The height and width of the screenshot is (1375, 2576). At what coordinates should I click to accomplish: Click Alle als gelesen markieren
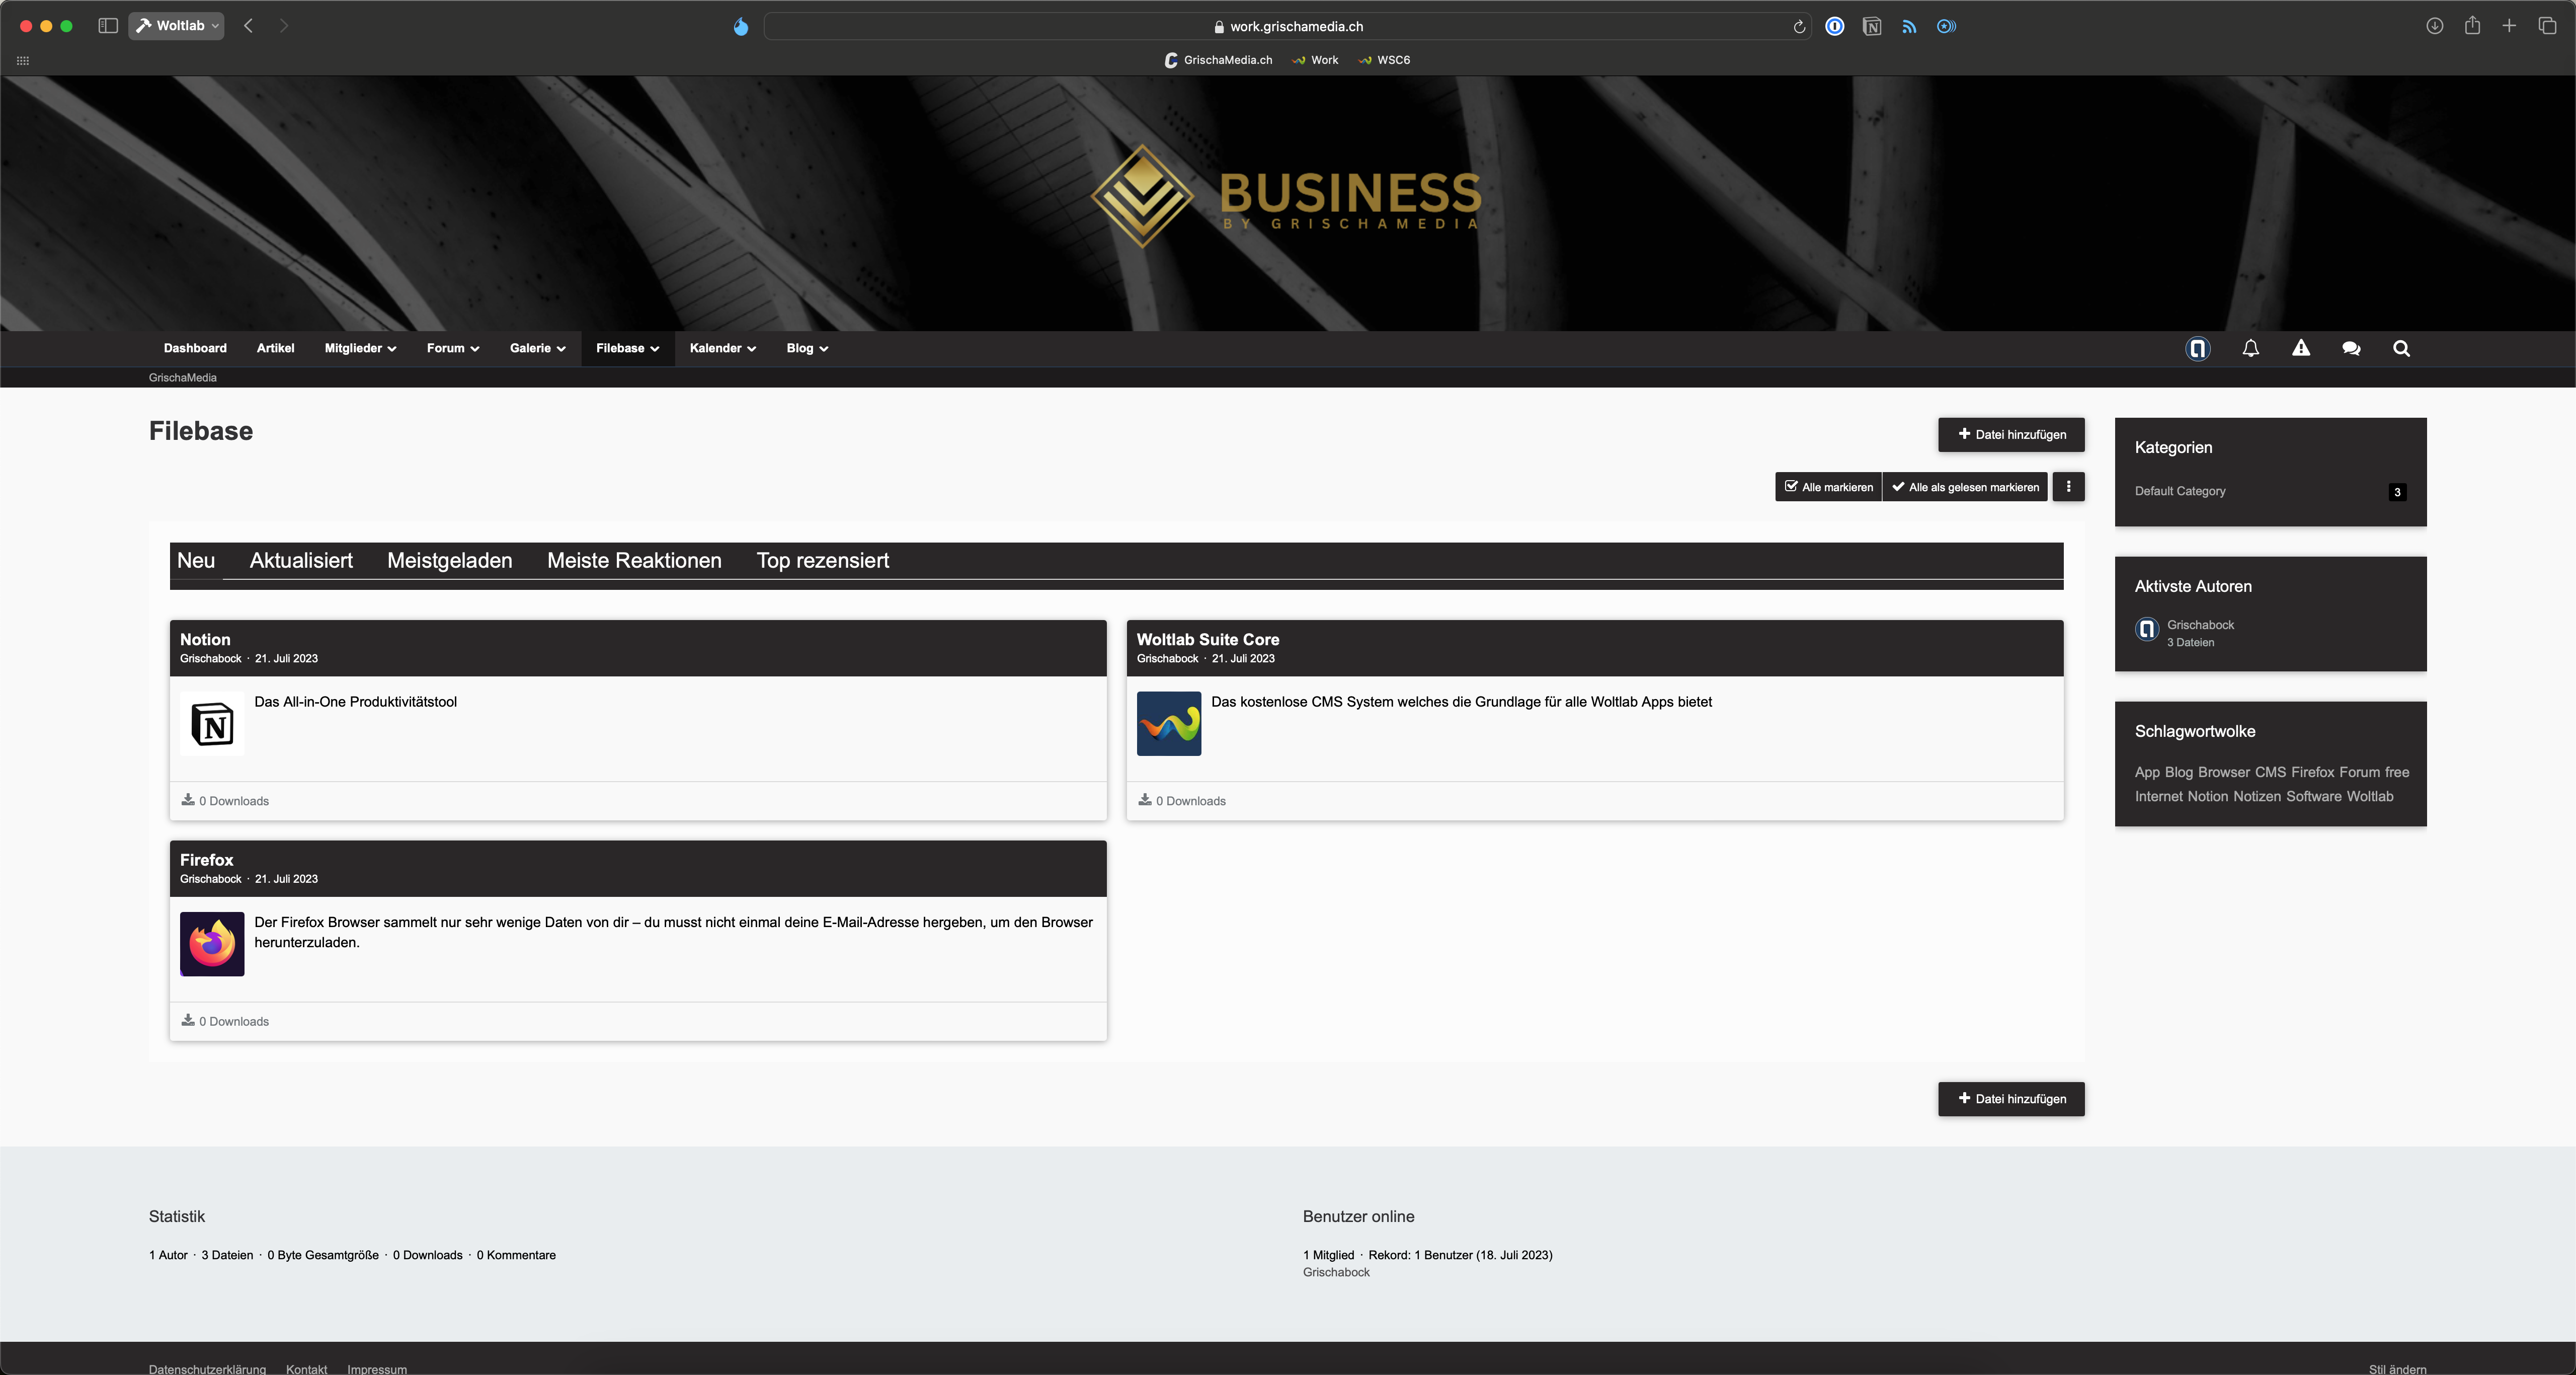point(1965,487)
